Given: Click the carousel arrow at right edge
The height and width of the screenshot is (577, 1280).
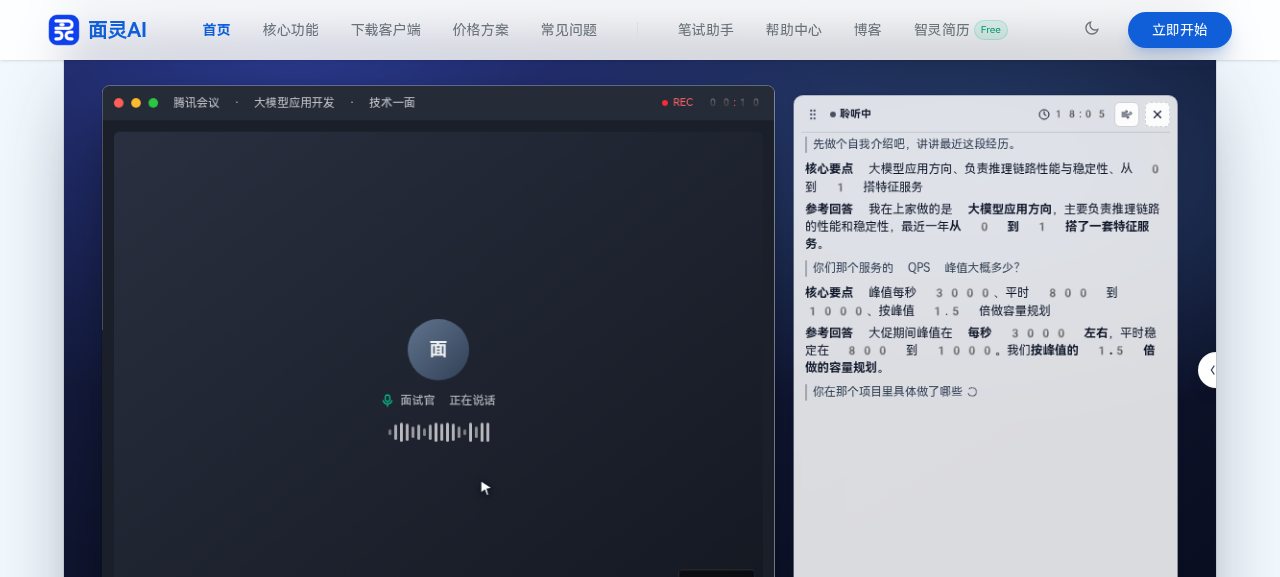Looking at the screenshot, I should (1208, 370).
